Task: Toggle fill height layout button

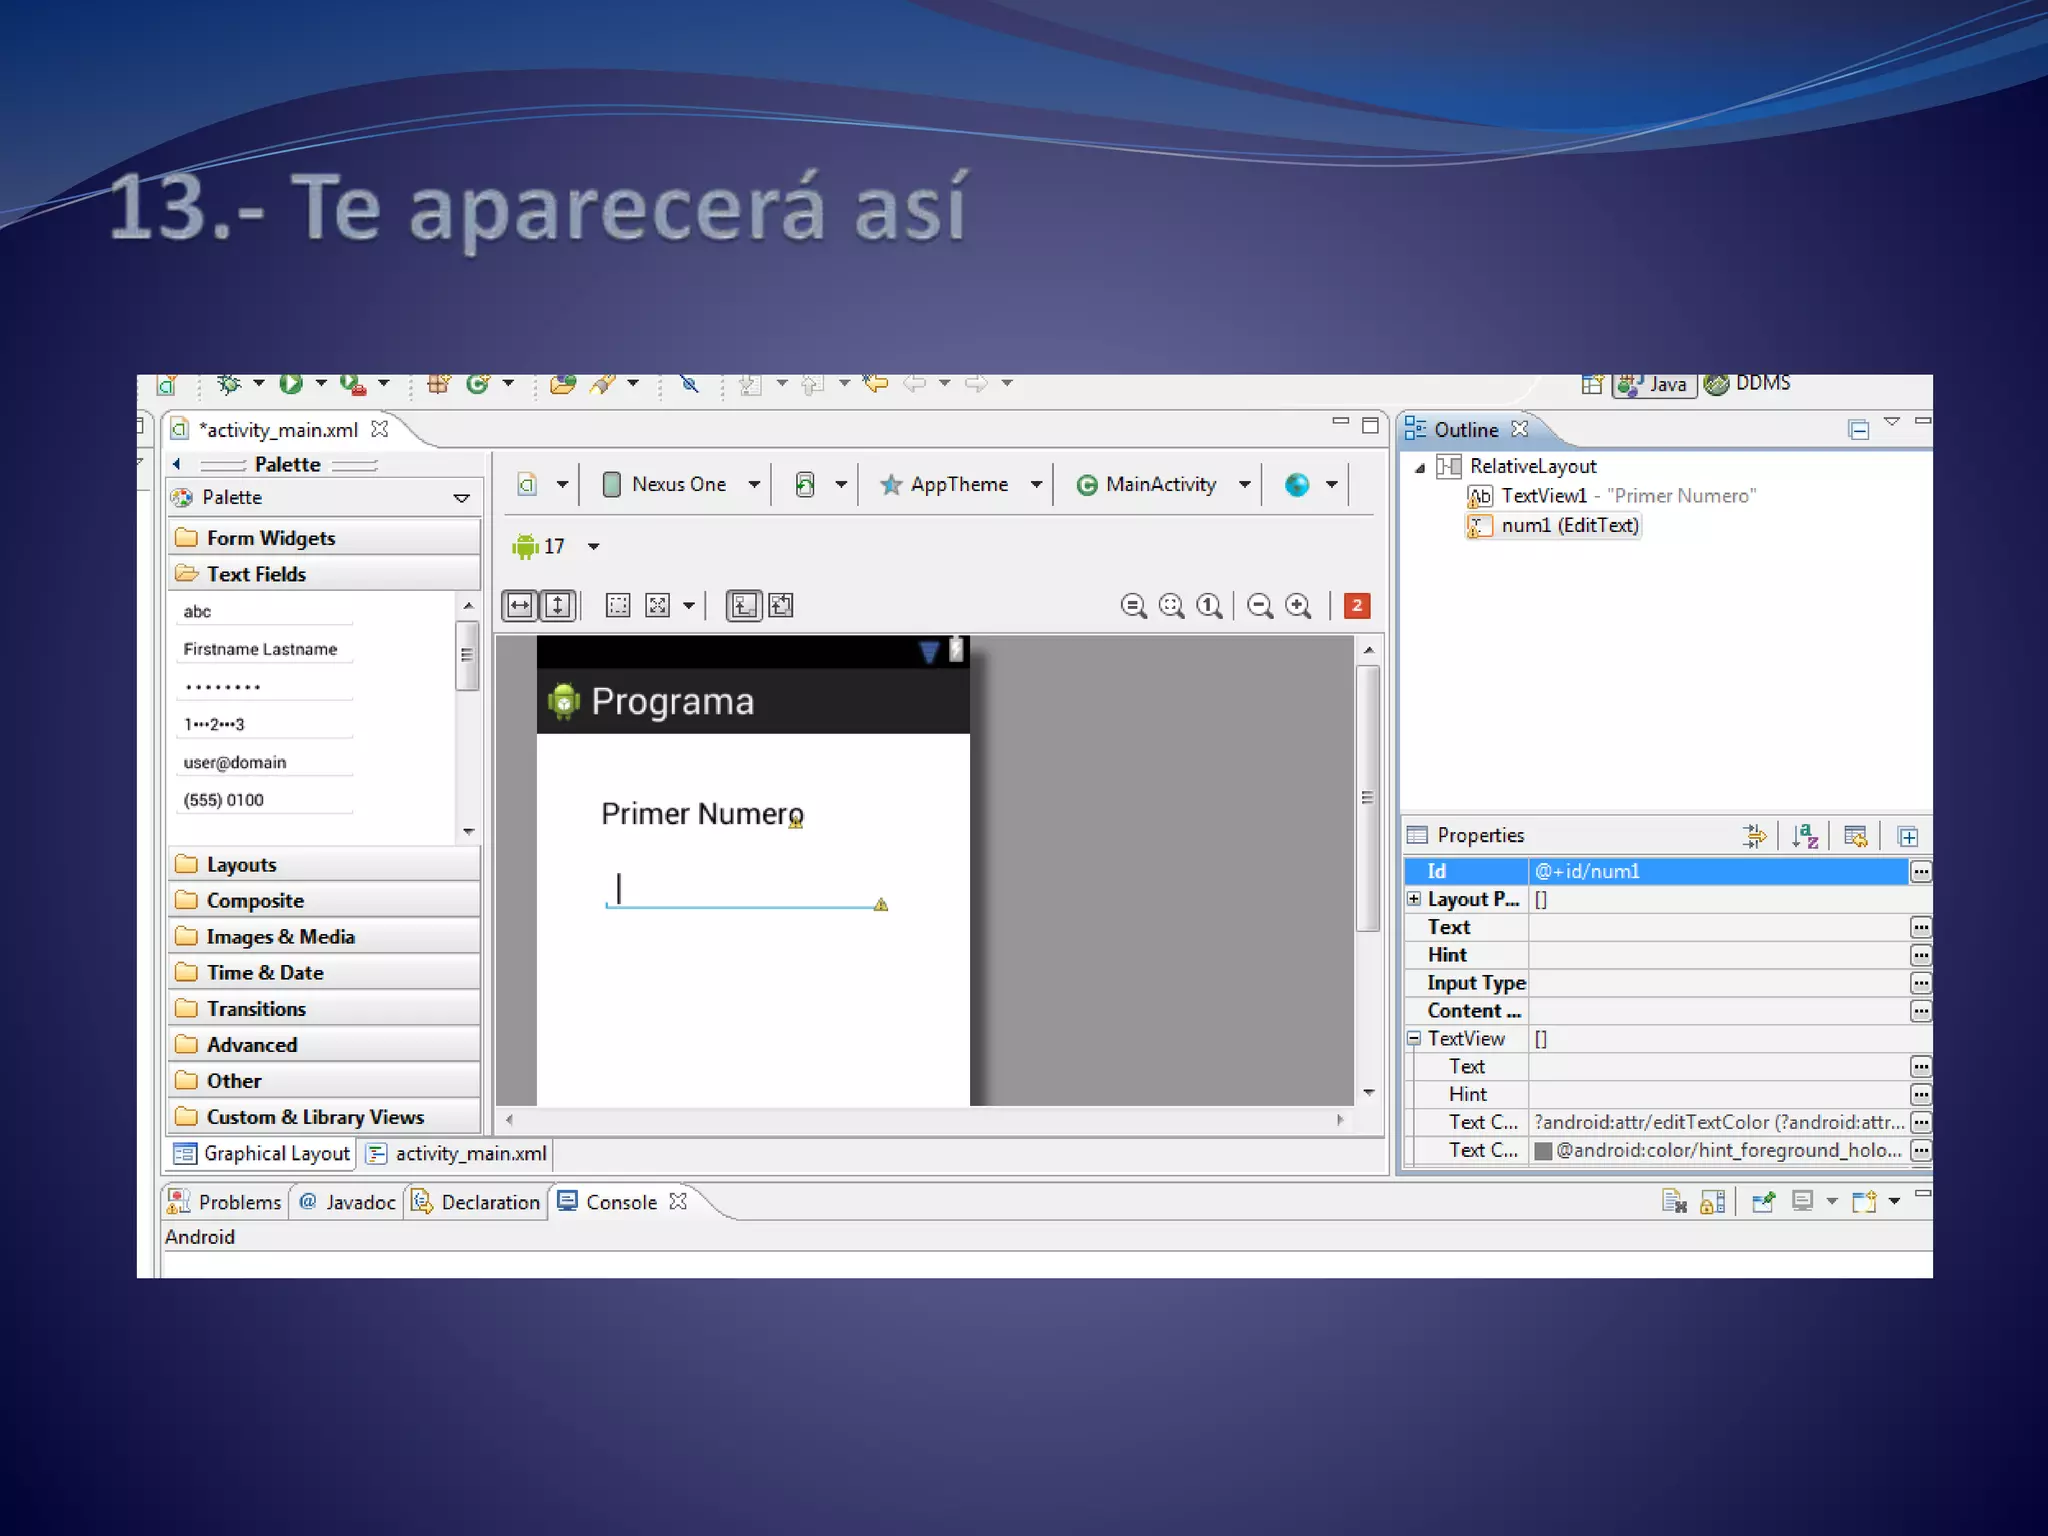Action: (558, 606)
